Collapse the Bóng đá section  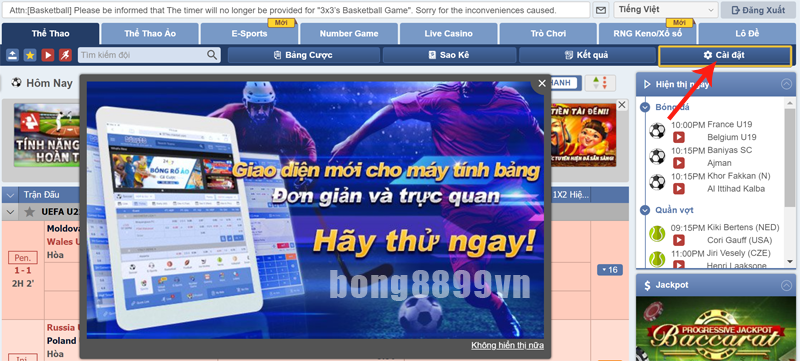pyautogui.click(x=645, y=107)
